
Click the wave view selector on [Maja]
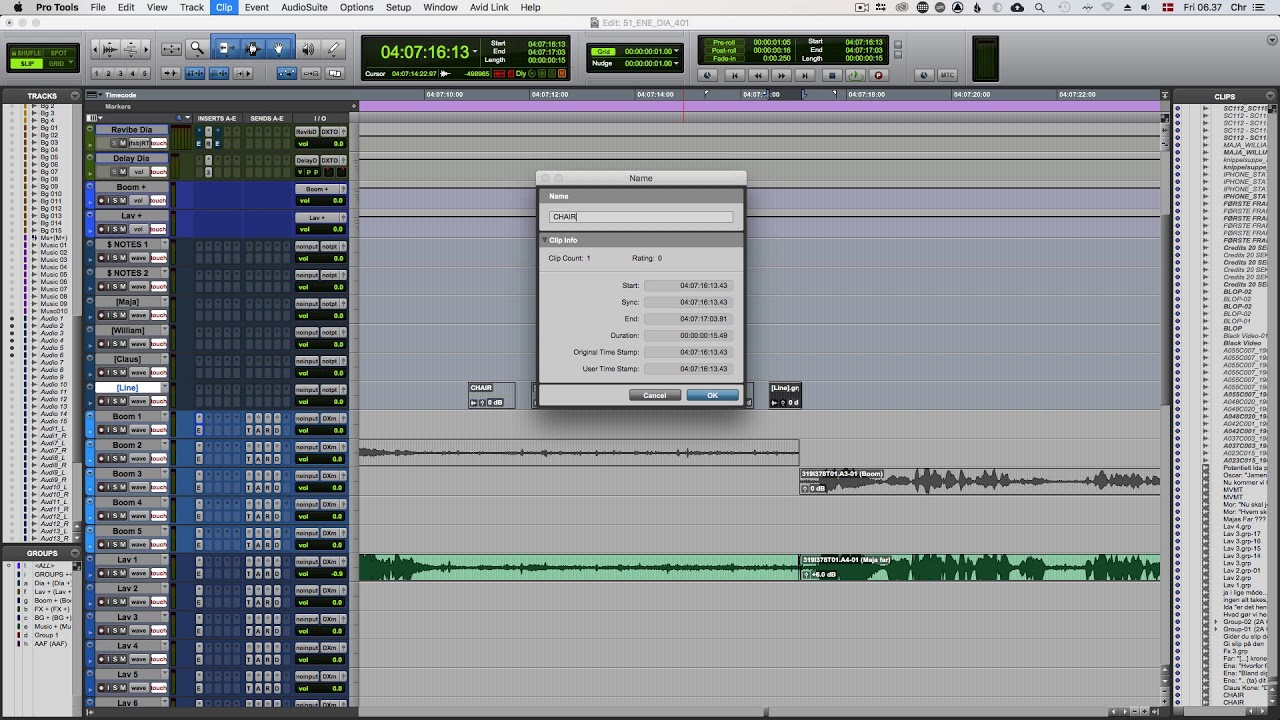(138, 316)
